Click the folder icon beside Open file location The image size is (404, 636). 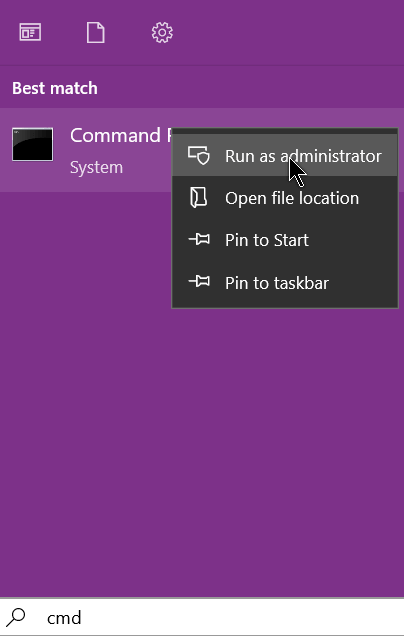point(199,198)
